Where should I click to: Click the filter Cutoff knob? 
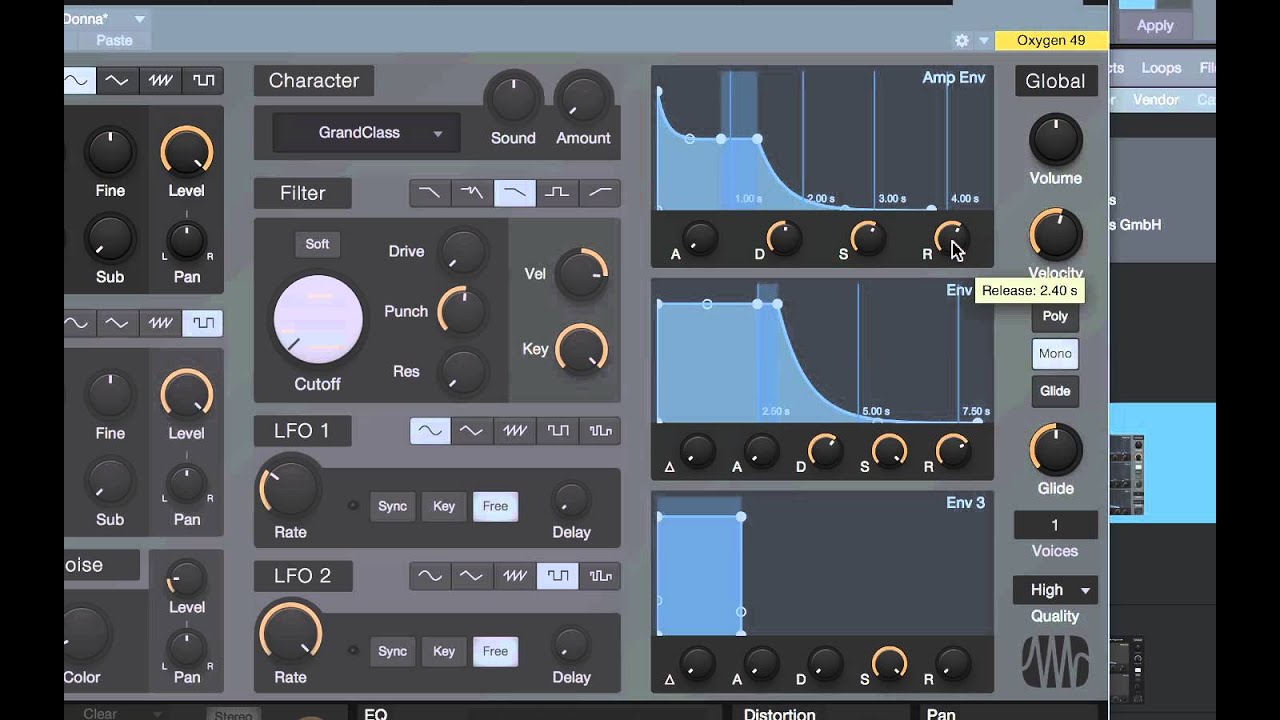pyautogui.click(x=318, y=320)
